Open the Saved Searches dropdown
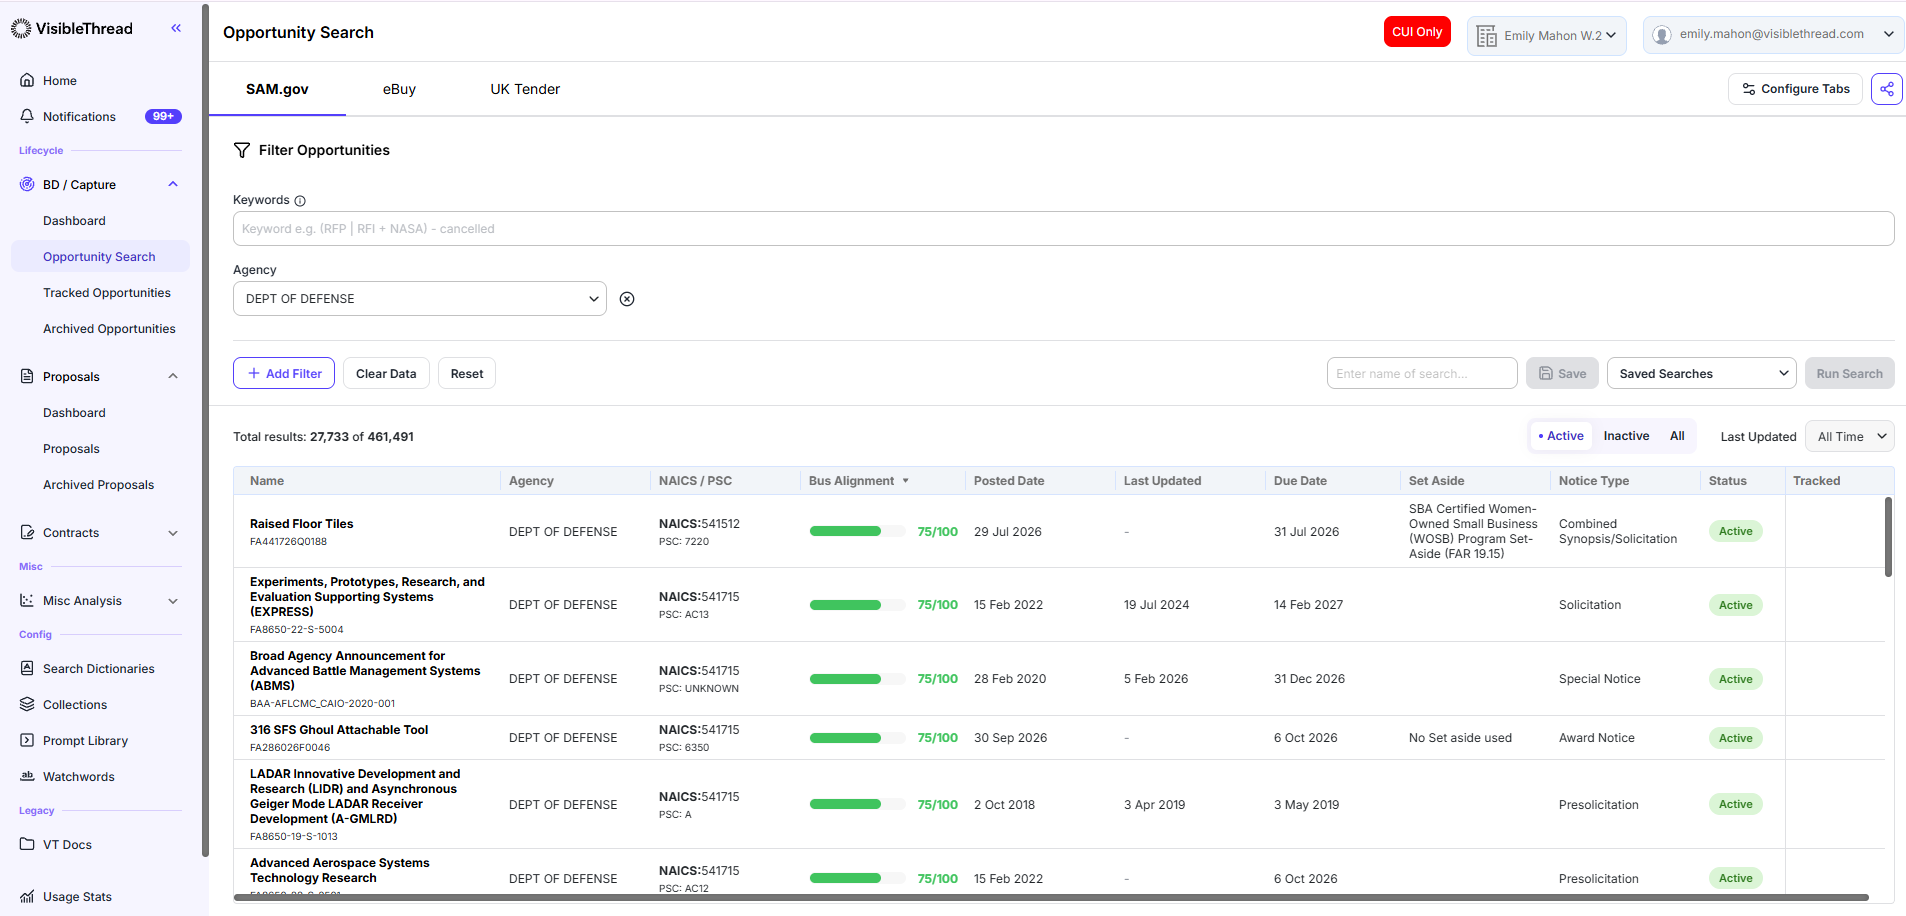1906x916 pixels. click(x=1701, y=373)
